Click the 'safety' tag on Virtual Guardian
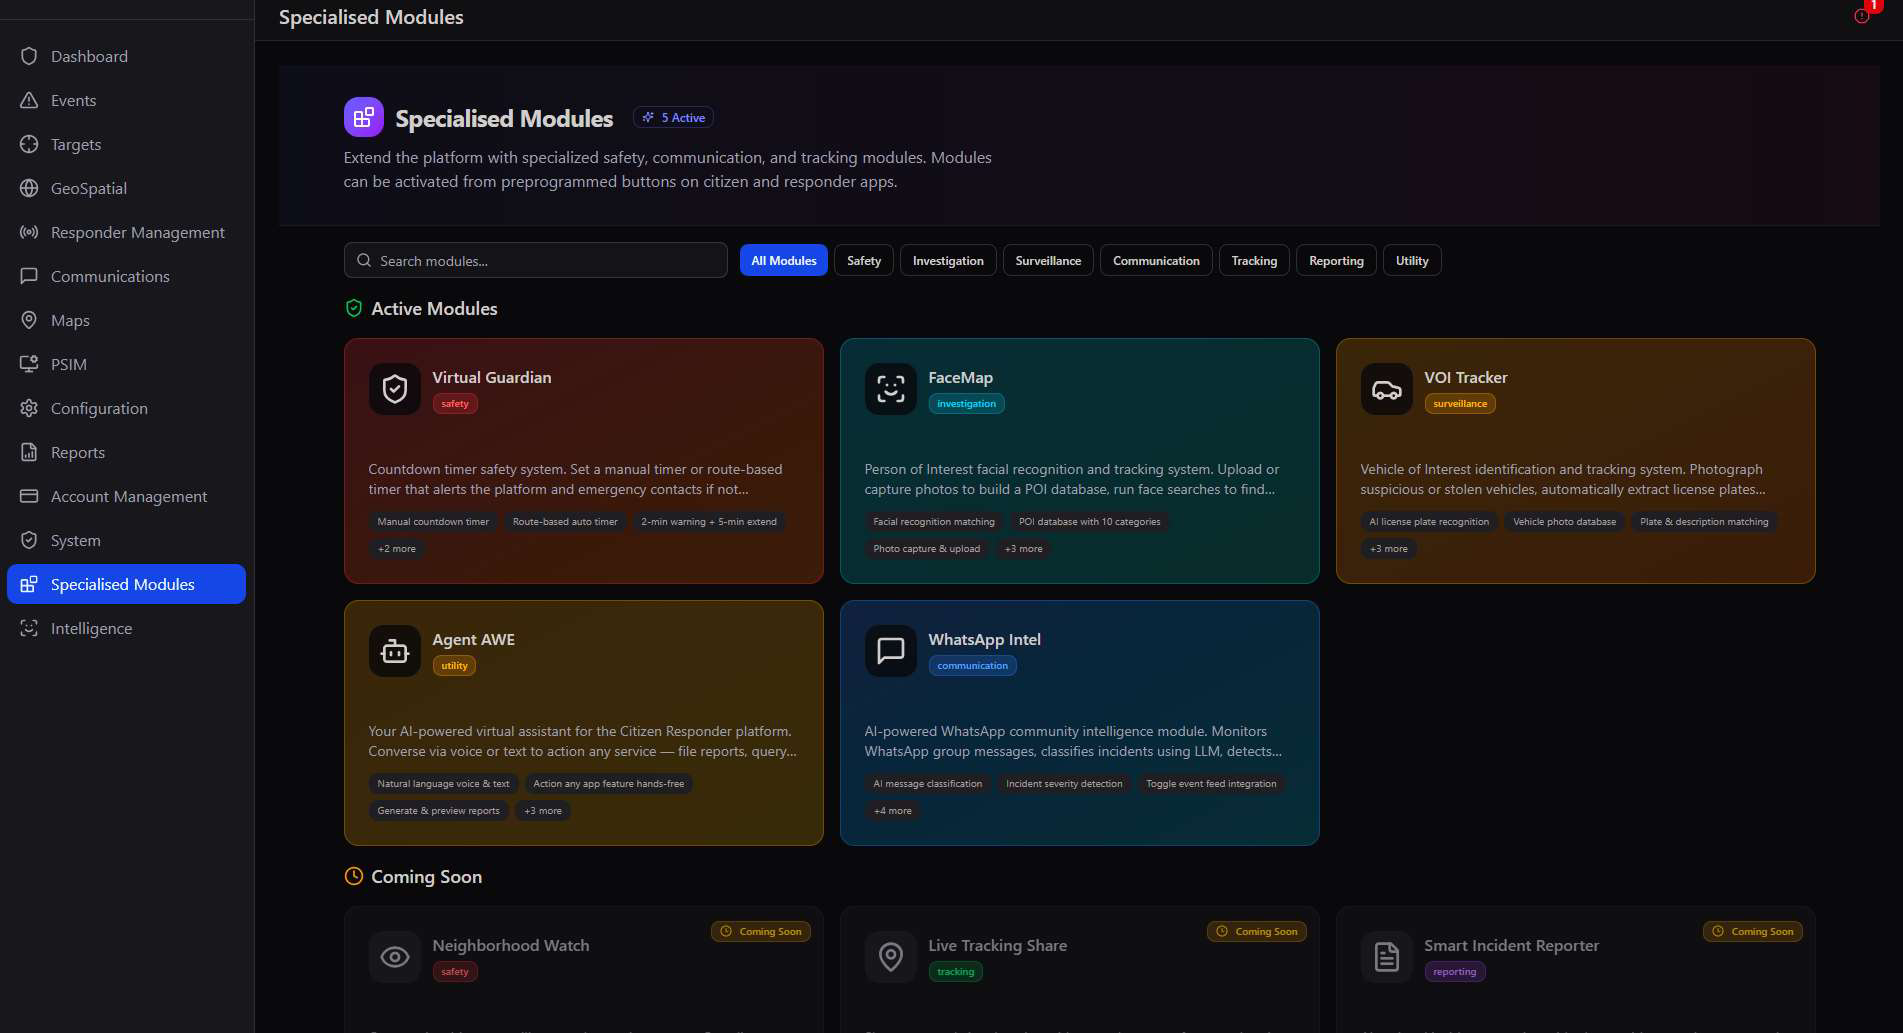1903x1033 pixels. click(x=455, y=403)
